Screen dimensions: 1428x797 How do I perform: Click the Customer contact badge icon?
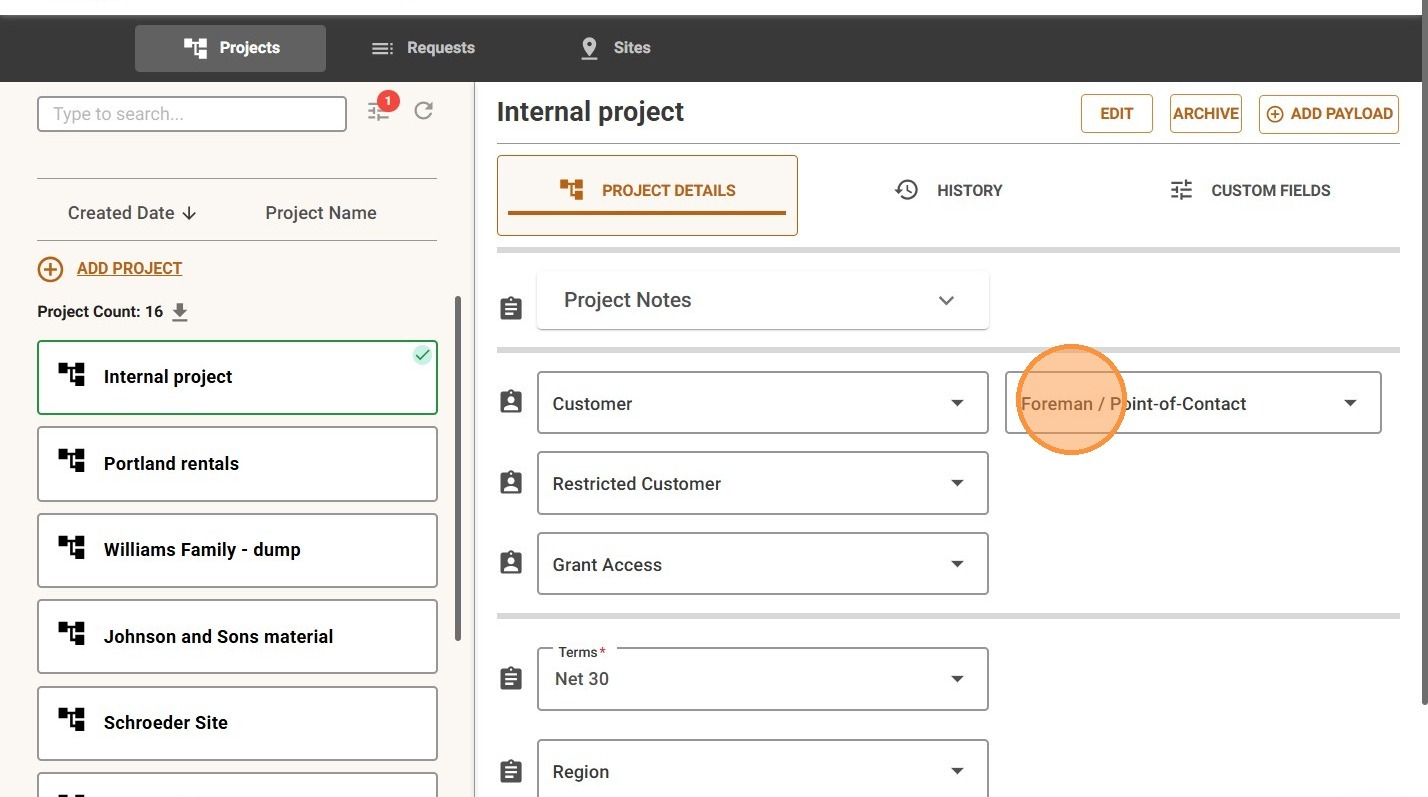click(x=511, y=402)
